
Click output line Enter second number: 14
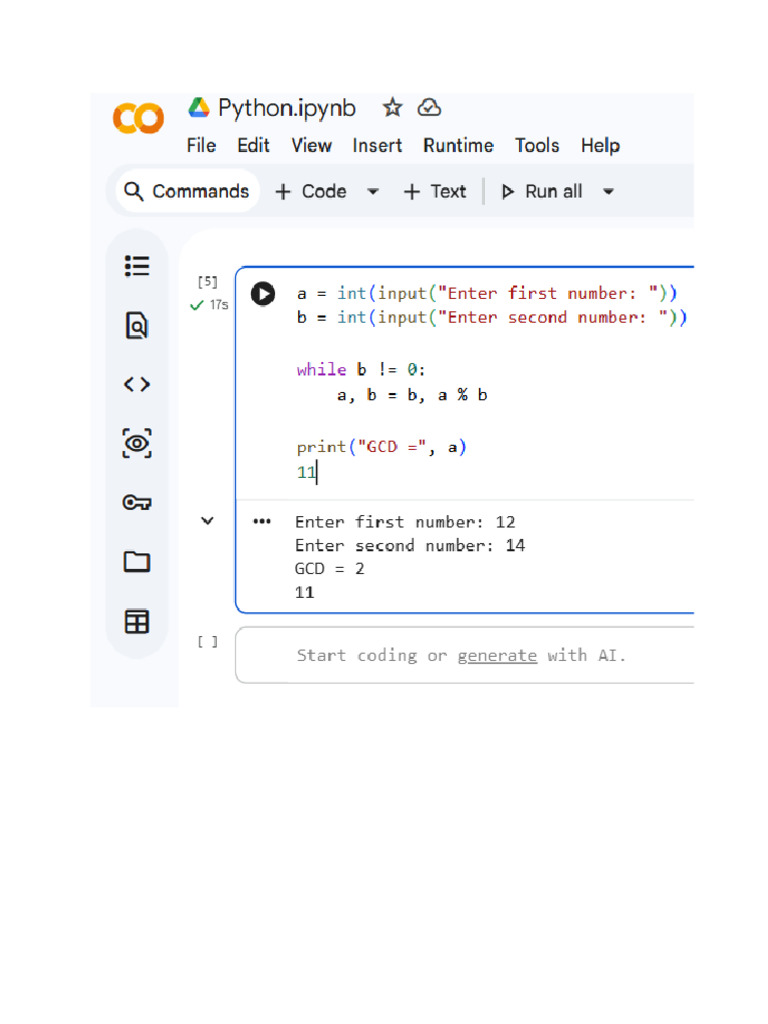(x=410, y=545)
